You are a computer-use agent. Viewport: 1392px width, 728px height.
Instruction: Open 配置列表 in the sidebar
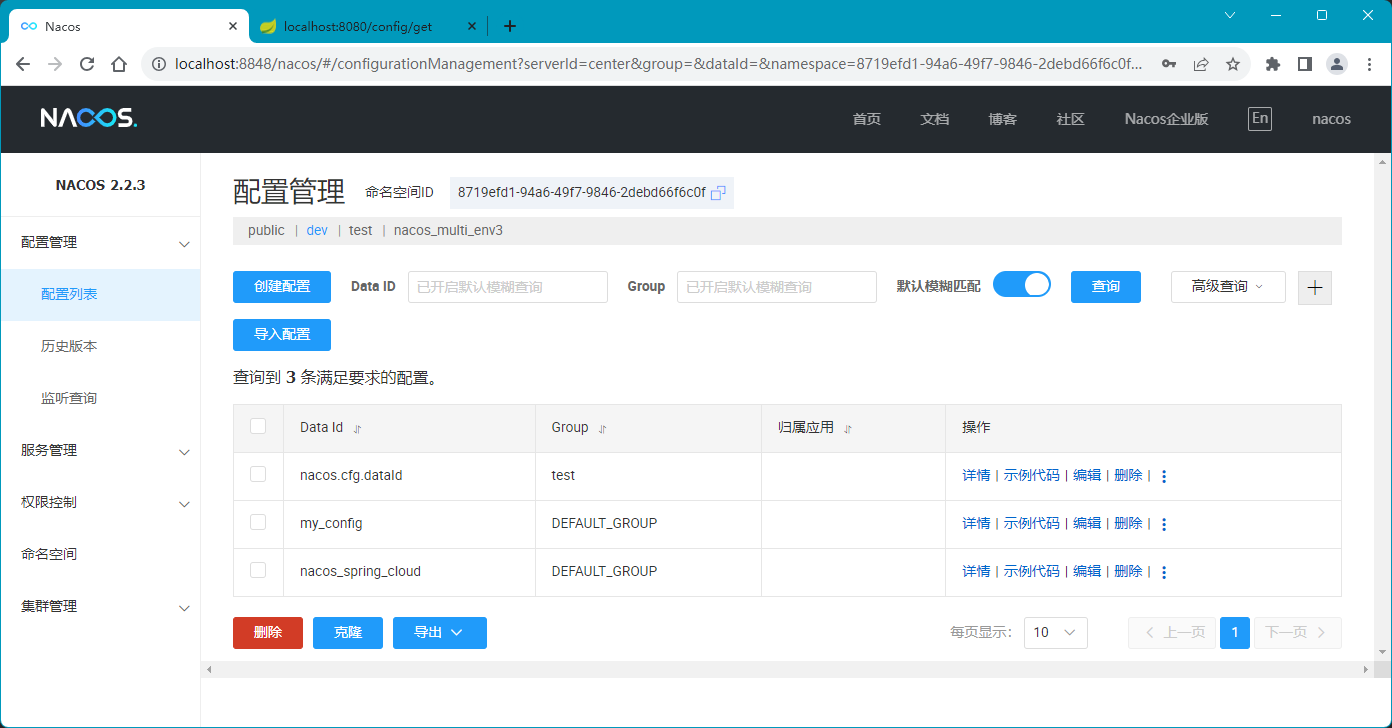(x=100, y=295)
